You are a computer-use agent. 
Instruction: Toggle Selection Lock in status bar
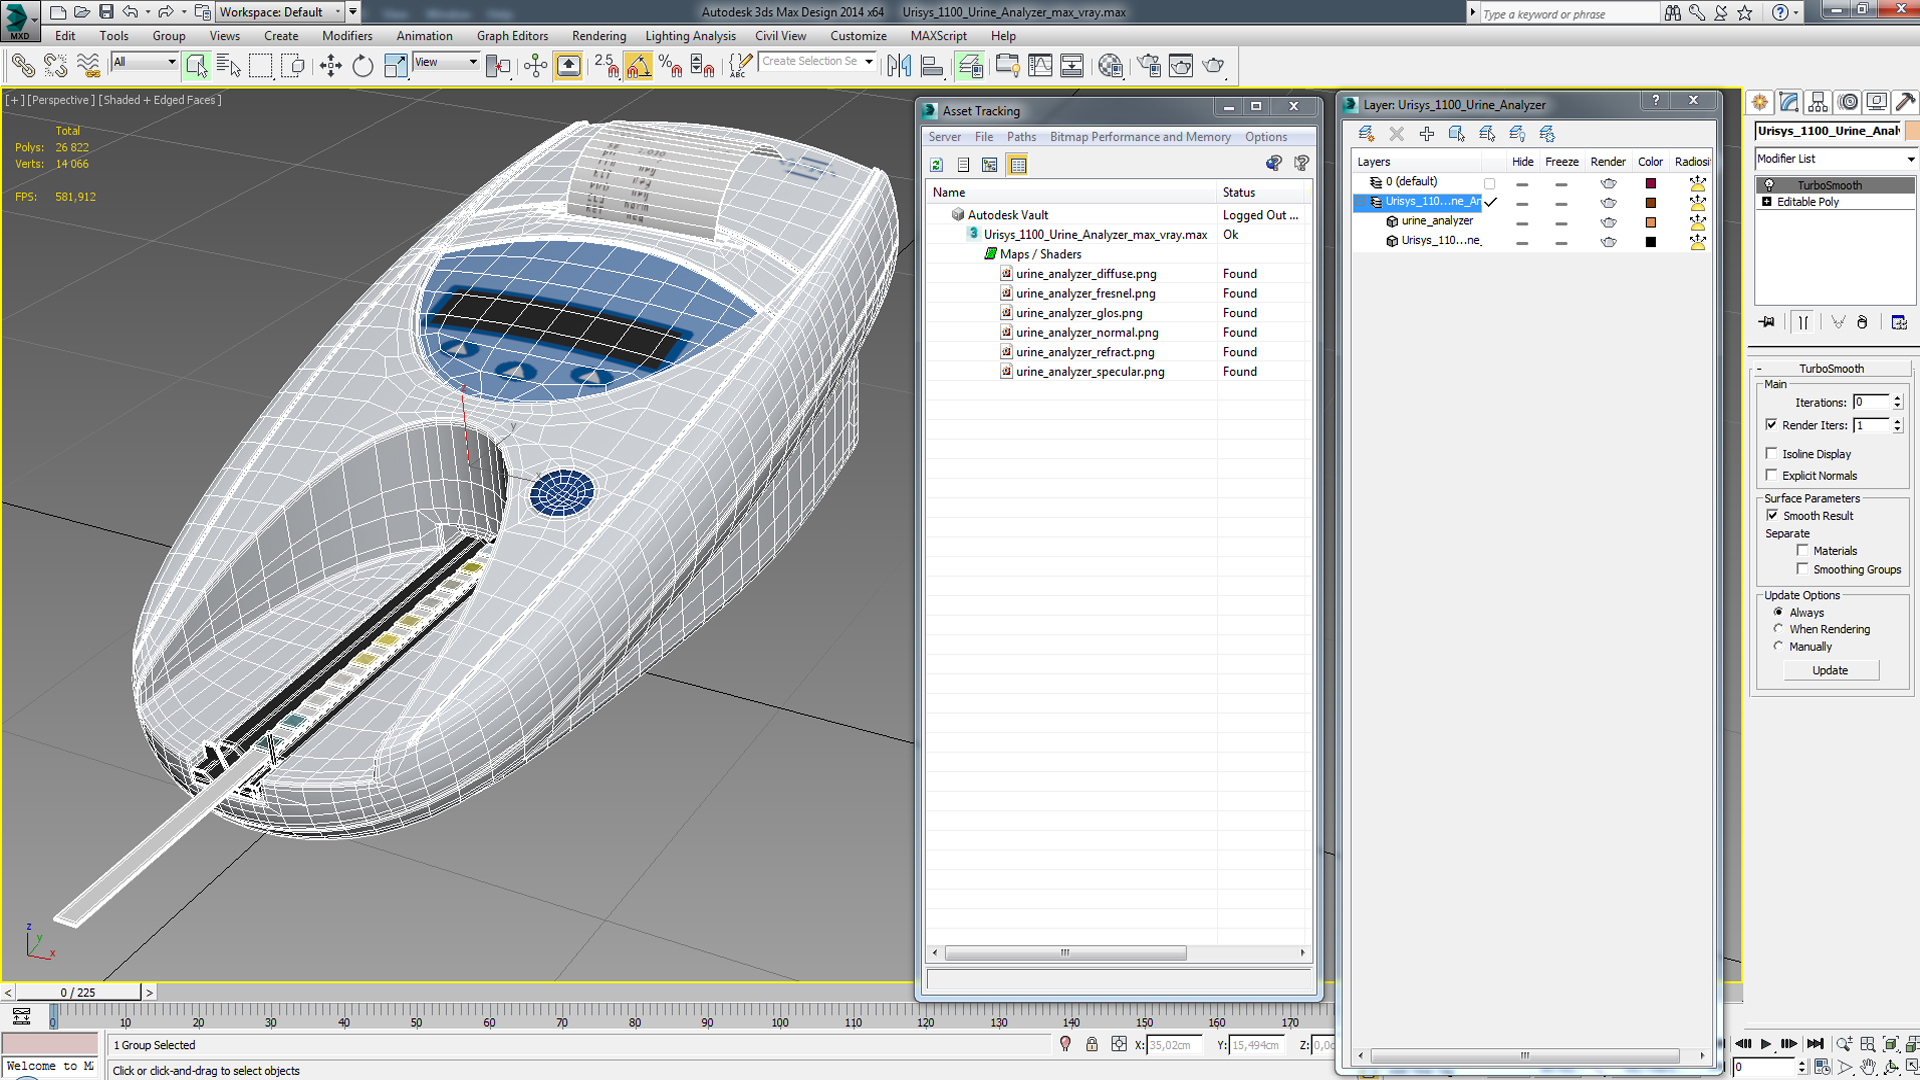1092,1044
